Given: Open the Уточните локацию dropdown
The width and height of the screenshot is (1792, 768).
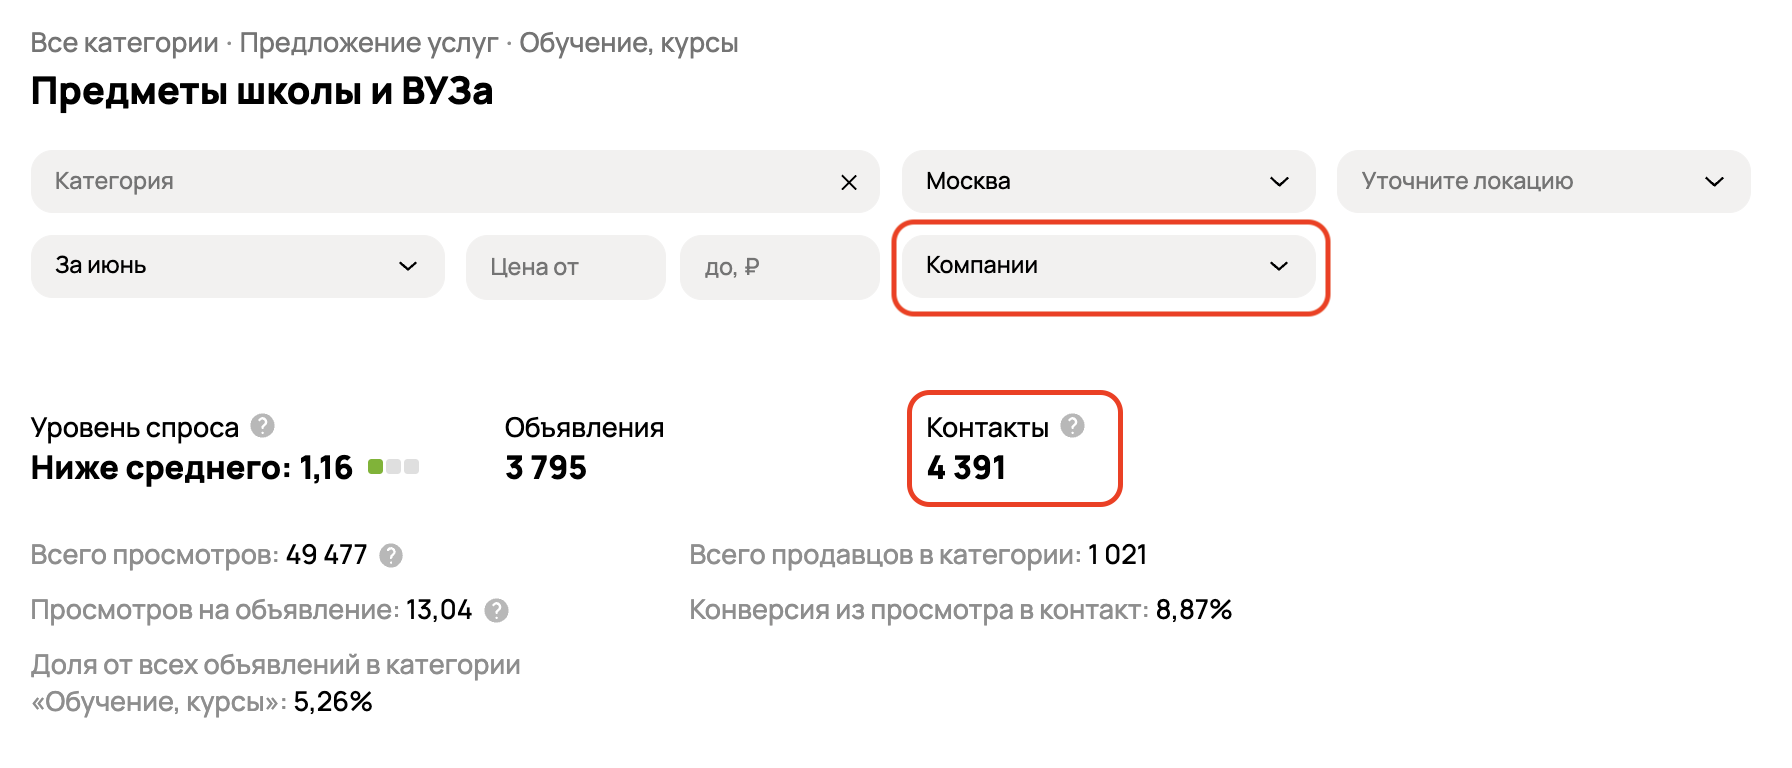Looking at the screenshot, I should [1543, 181].
